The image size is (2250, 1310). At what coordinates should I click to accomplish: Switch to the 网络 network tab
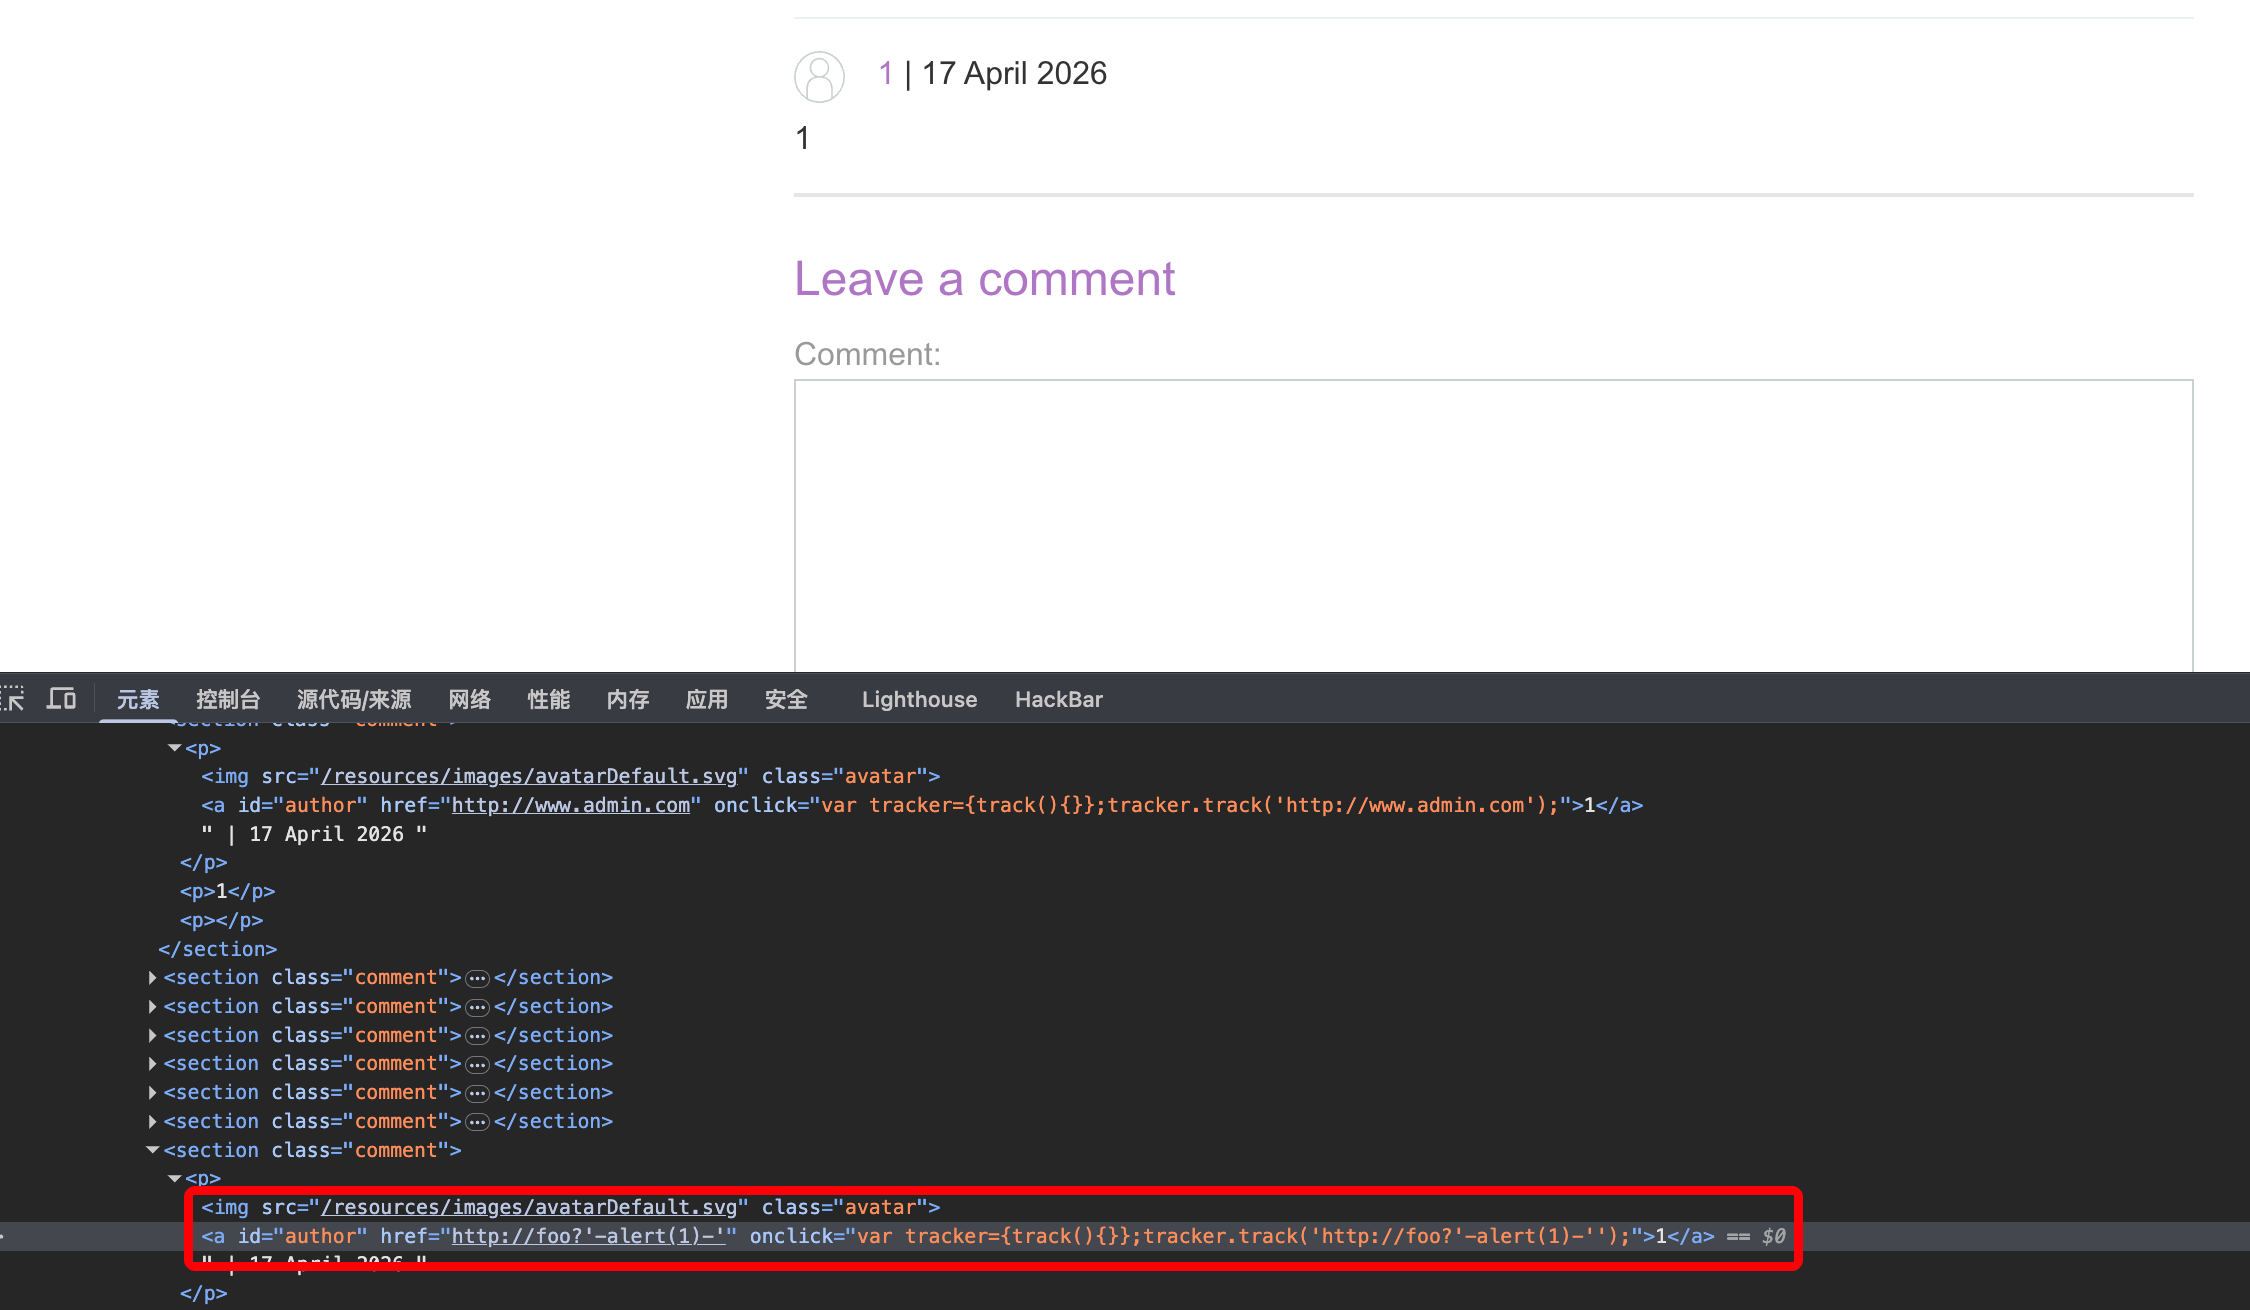pos(469,699)
